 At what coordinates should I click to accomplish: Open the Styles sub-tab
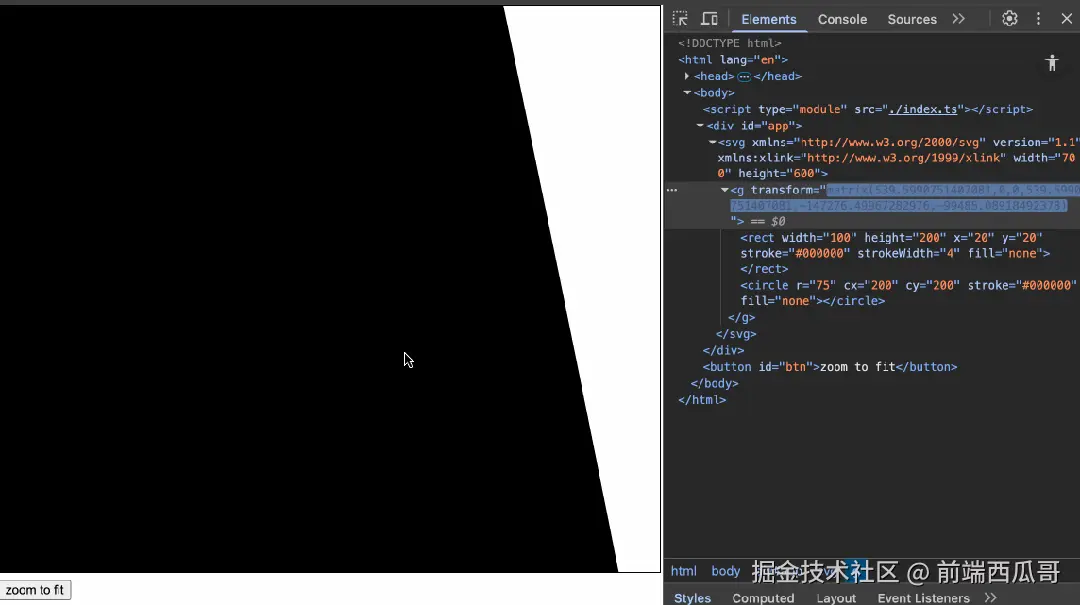(692, 597)
